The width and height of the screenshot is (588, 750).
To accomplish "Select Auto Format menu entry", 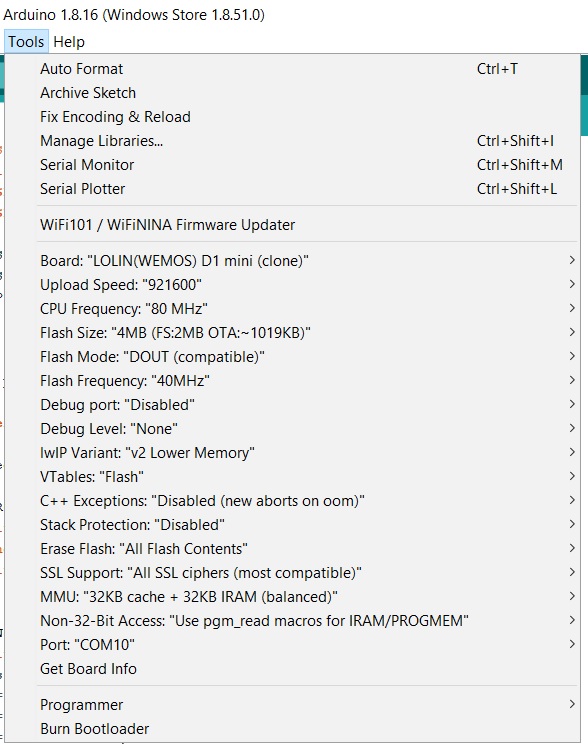I will (x=292, y=69).
